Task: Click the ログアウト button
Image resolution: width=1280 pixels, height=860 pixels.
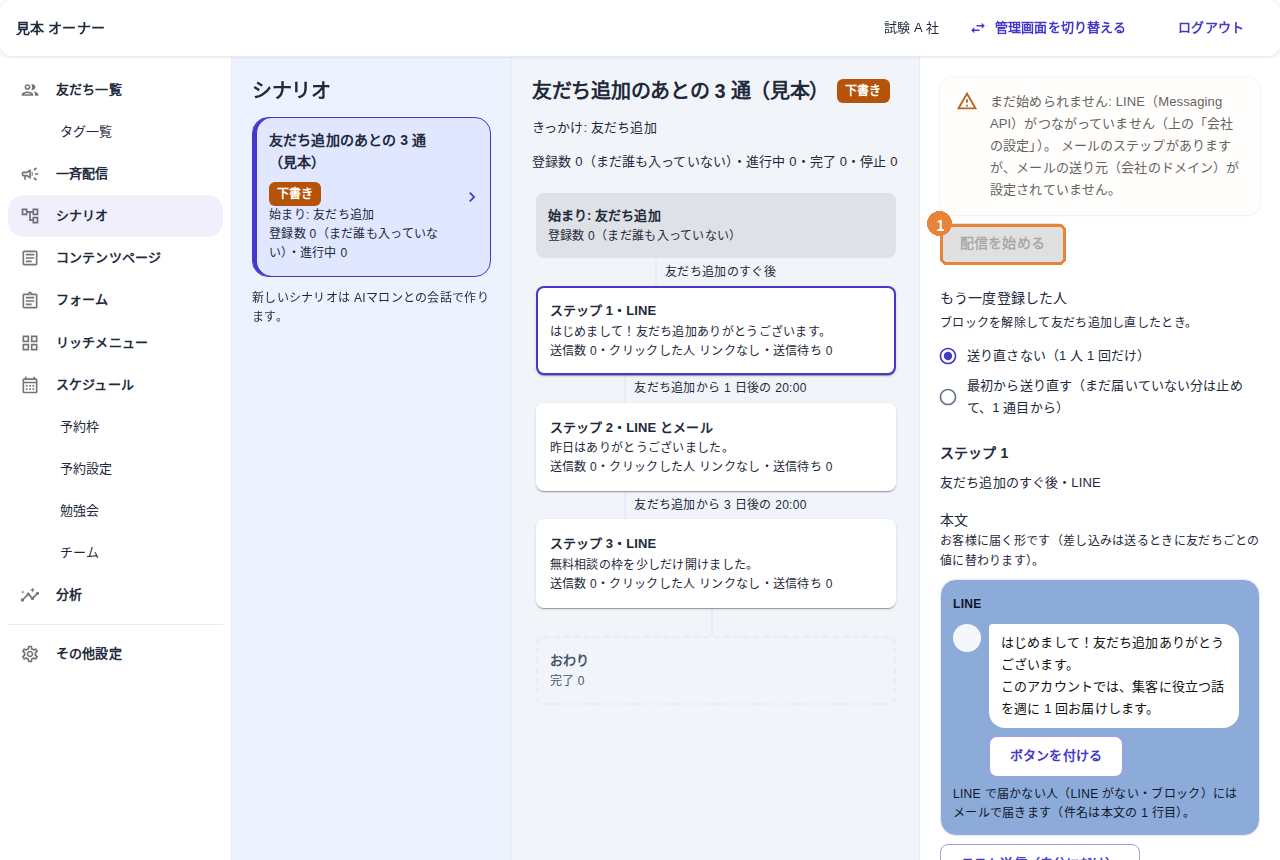Action: tap(1210, 28)
